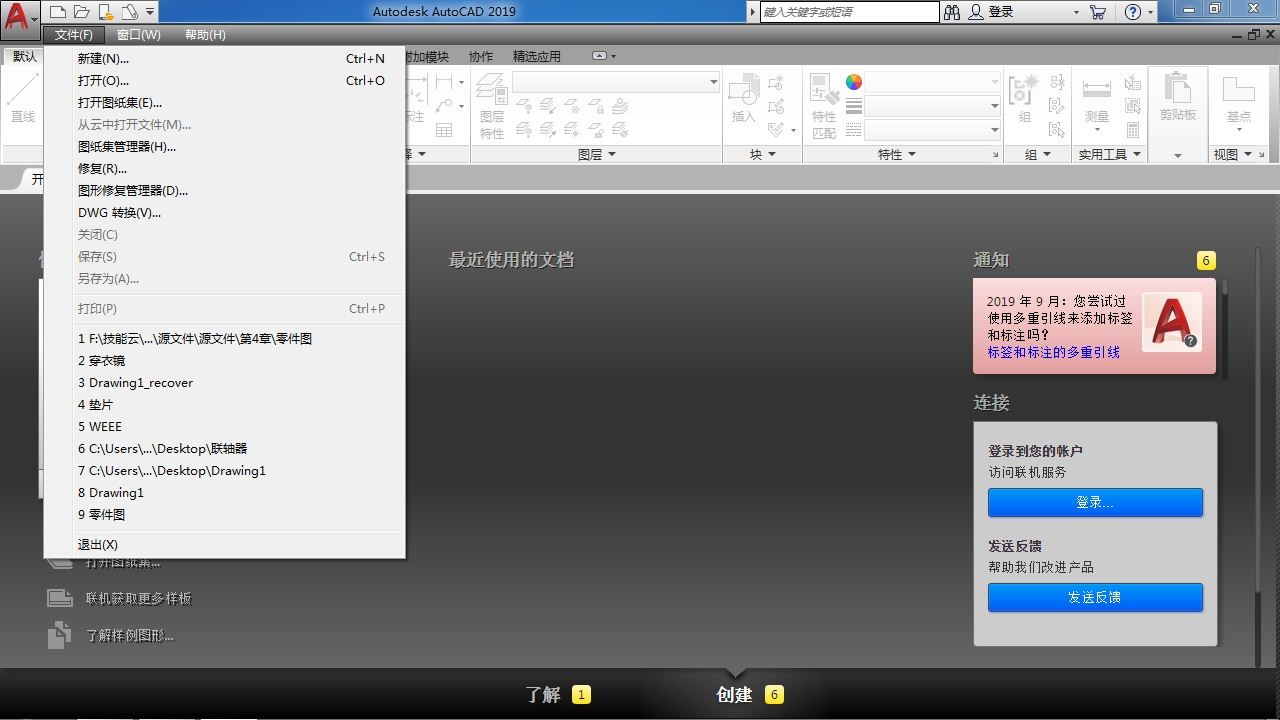
Task: Click the help question mark icon
Action: [x=1132, y=12]
